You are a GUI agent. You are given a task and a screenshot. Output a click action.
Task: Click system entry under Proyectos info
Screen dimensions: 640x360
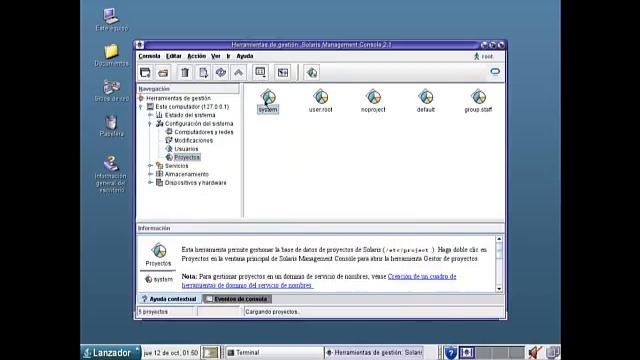pyautogui.click(x=159, y=280)
